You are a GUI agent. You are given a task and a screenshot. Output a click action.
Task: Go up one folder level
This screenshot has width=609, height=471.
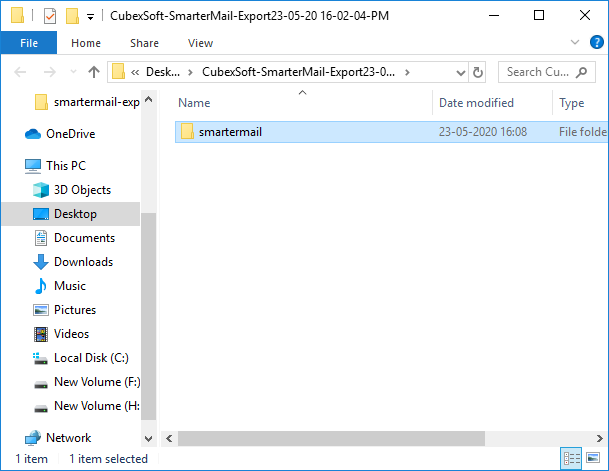coord(94,72)
